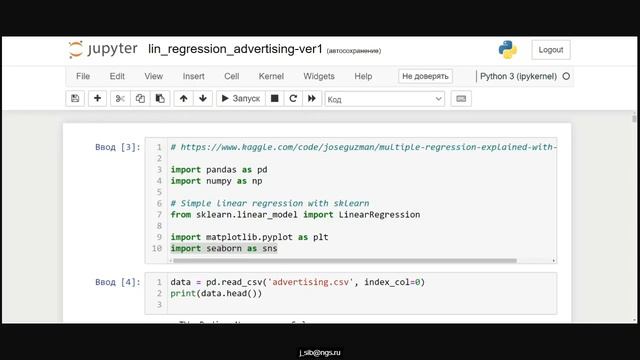Click the print(data.head()) line
Viewport: 640px width, 360px height.
click(x=216, y=293)
